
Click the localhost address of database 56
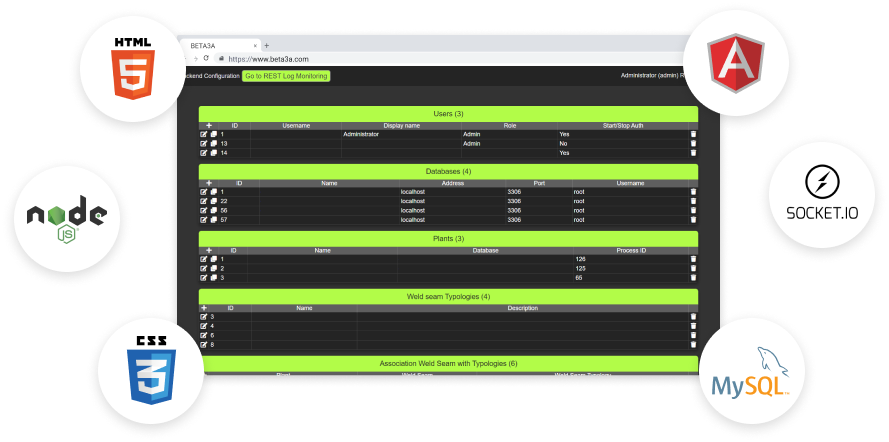pos(413,210)
